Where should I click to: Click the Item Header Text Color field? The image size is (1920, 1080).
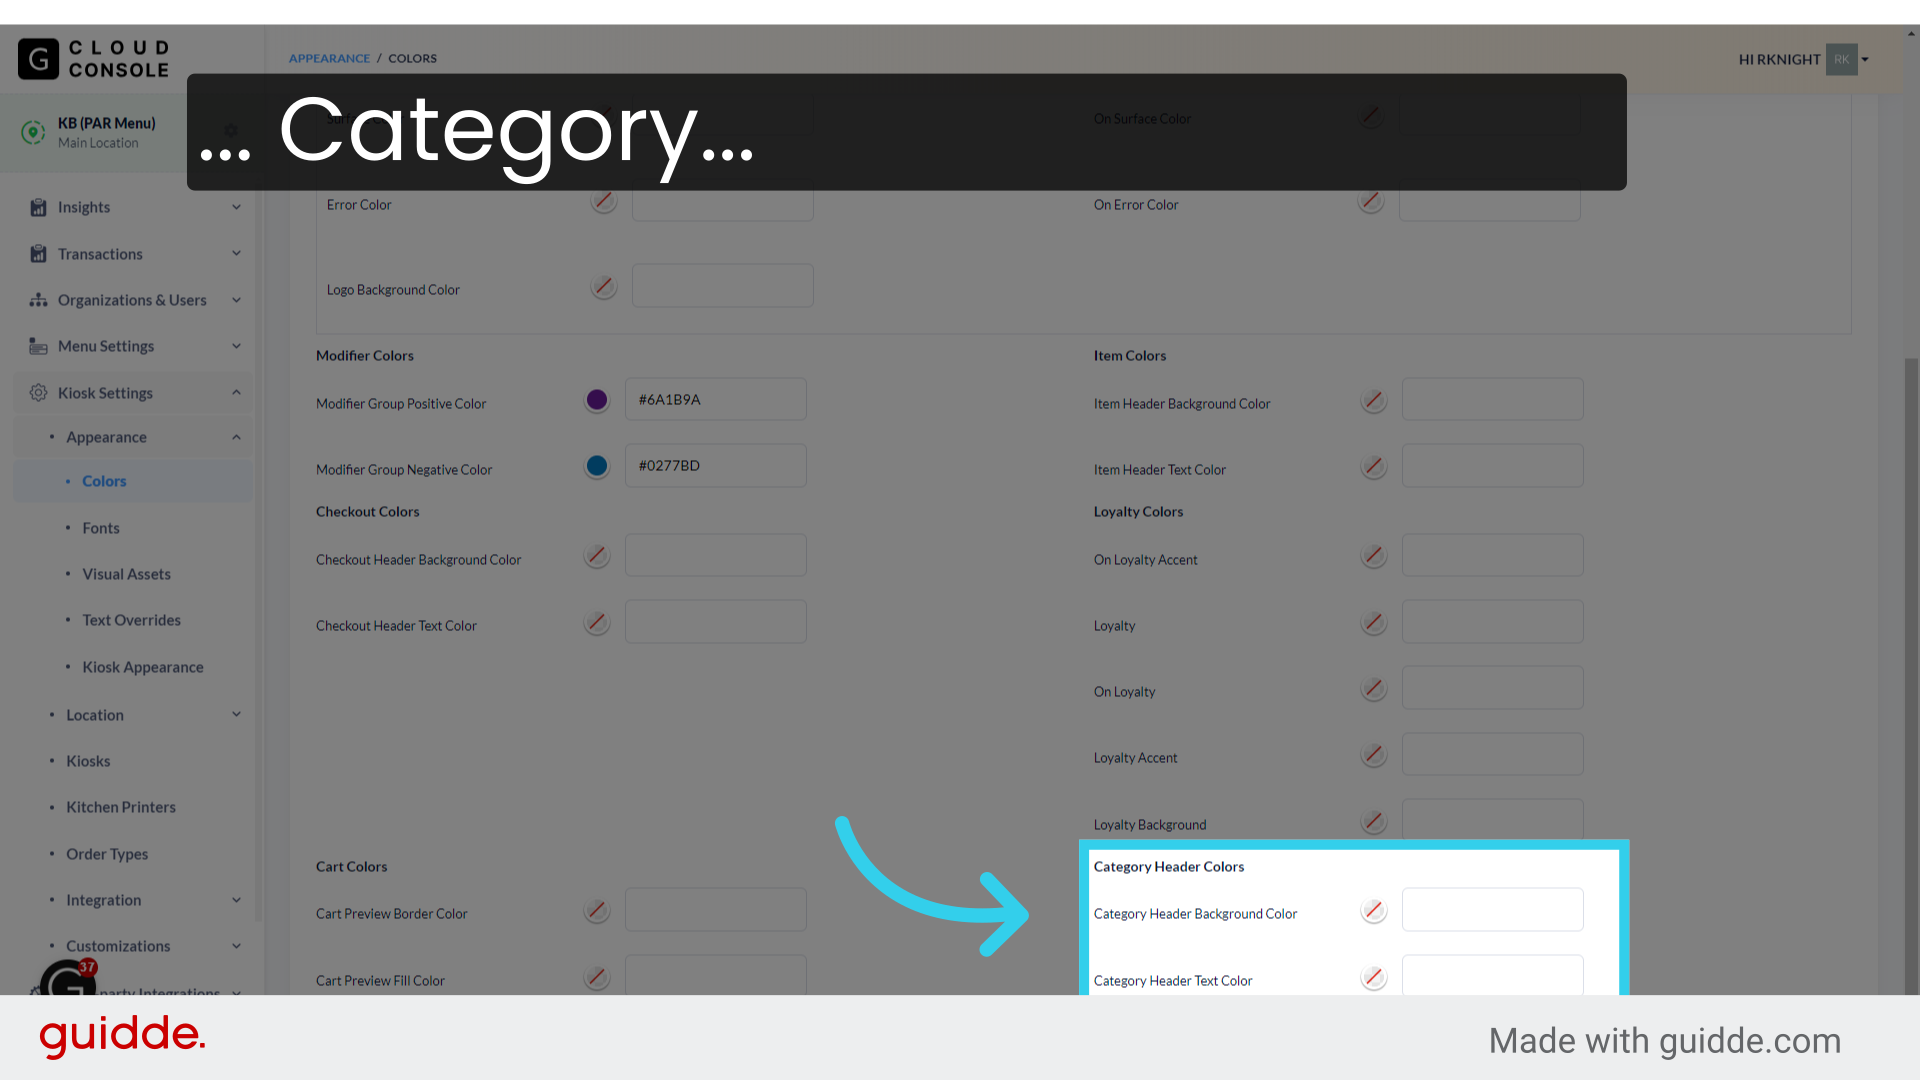coord(1493,465)
